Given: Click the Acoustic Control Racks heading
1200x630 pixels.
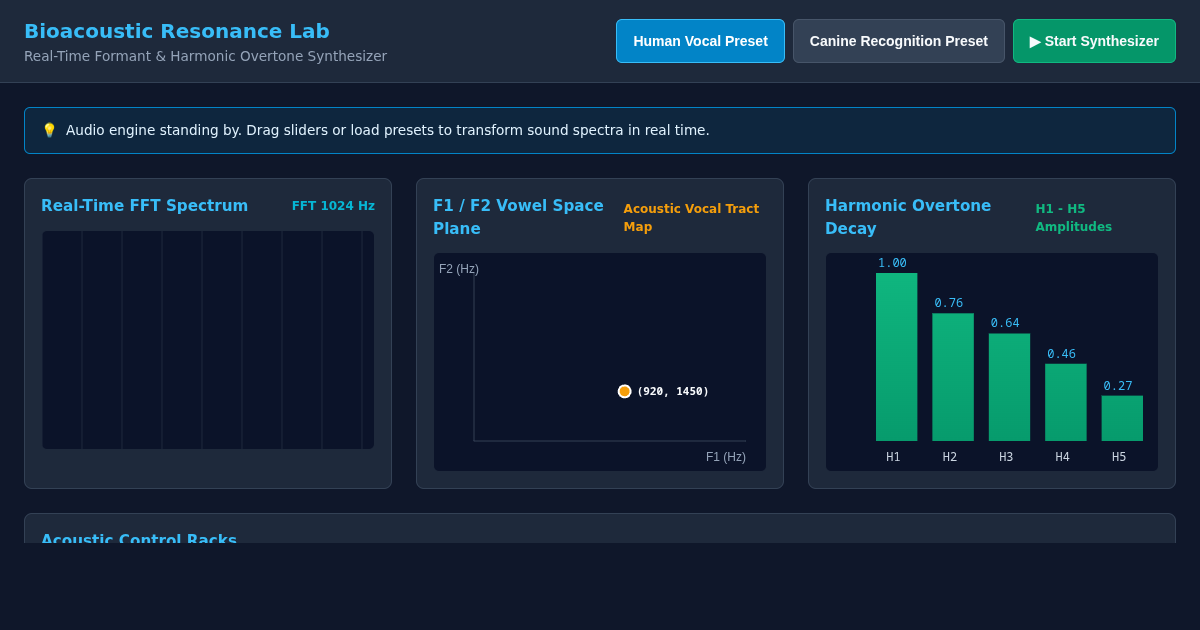Looking at the screenshot, I should click(x=139, y=538).
